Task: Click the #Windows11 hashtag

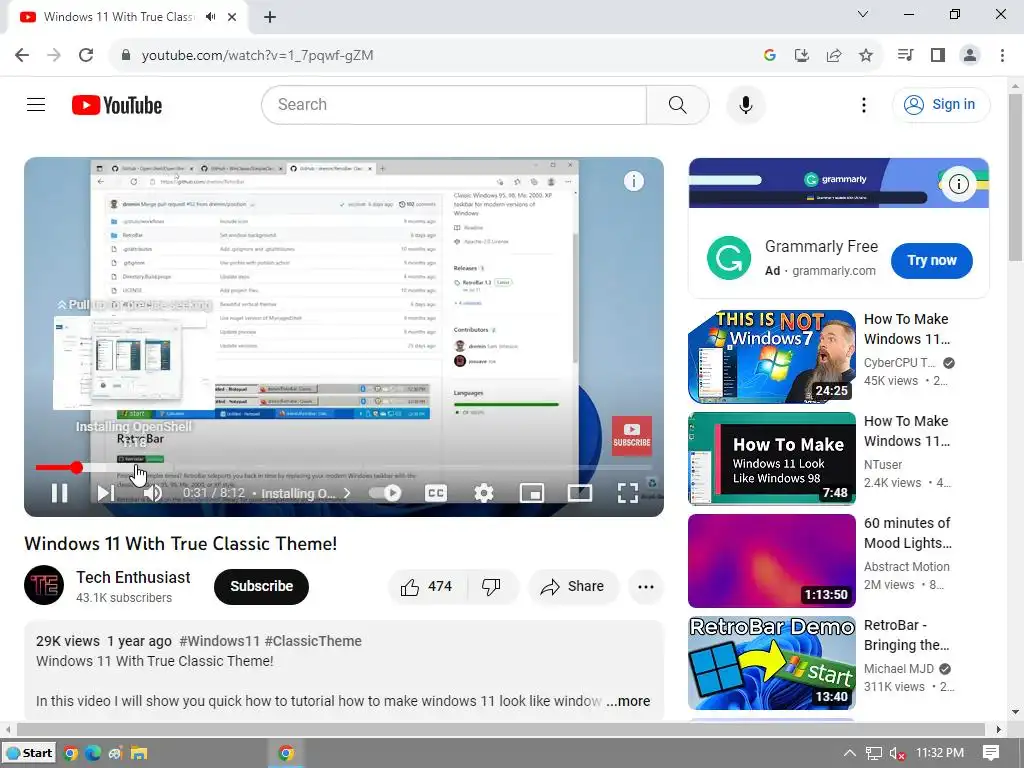Action: [219, 641]
